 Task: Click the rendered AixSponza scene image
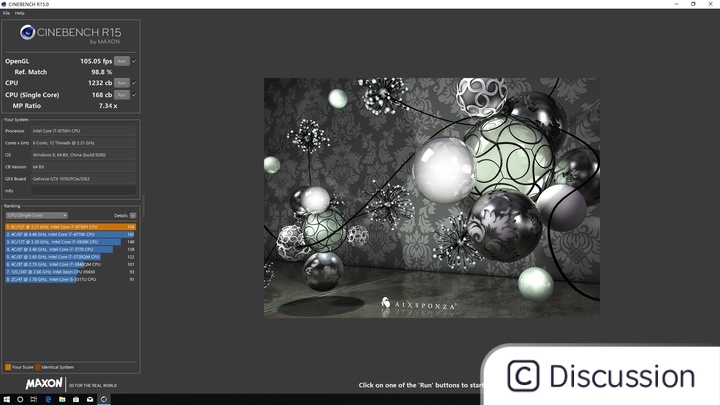pos(432,197)
